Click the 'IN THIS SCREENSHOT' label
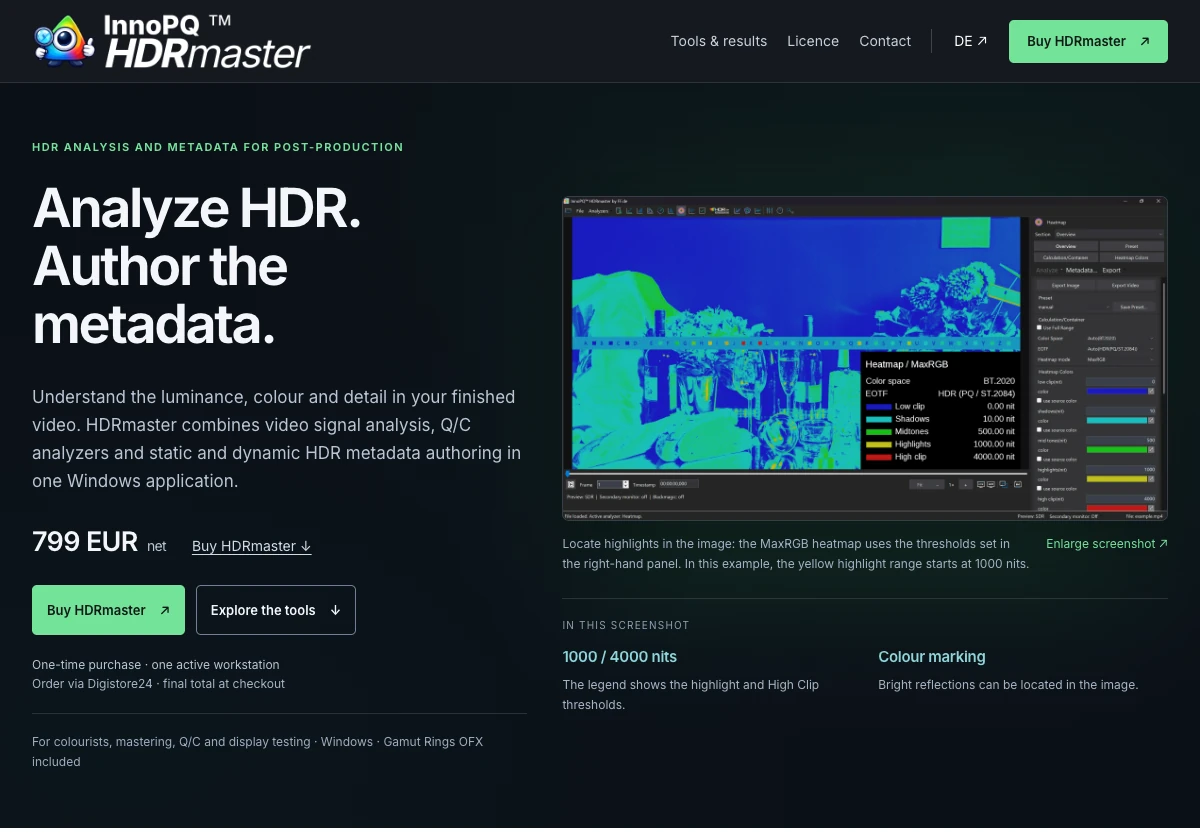1200x833 pixels. (x=626, y=625)
